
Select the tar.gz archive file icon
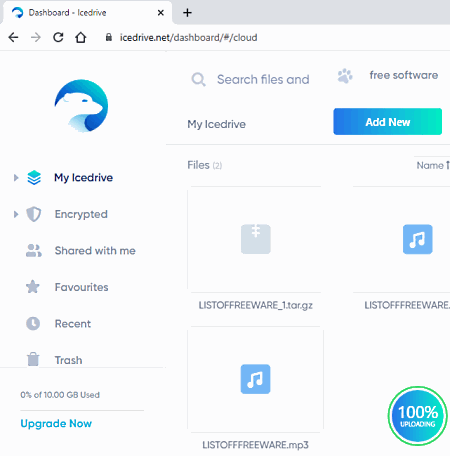(x=256, y=239)
